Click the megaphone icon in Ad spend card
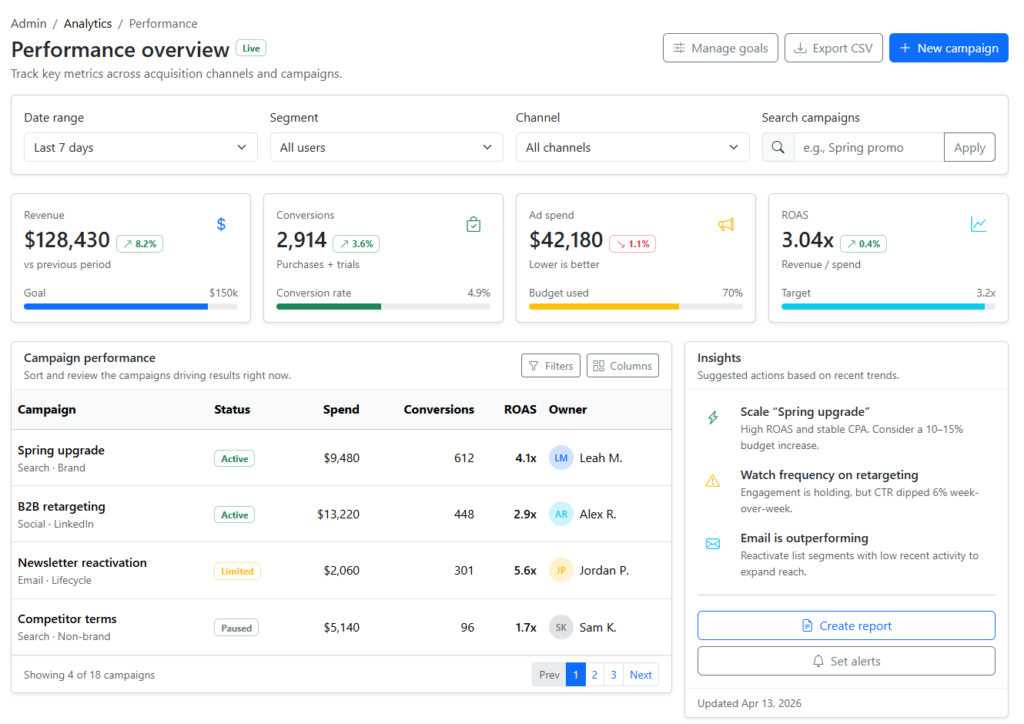 pyautogui.click(x=726, y=224)
